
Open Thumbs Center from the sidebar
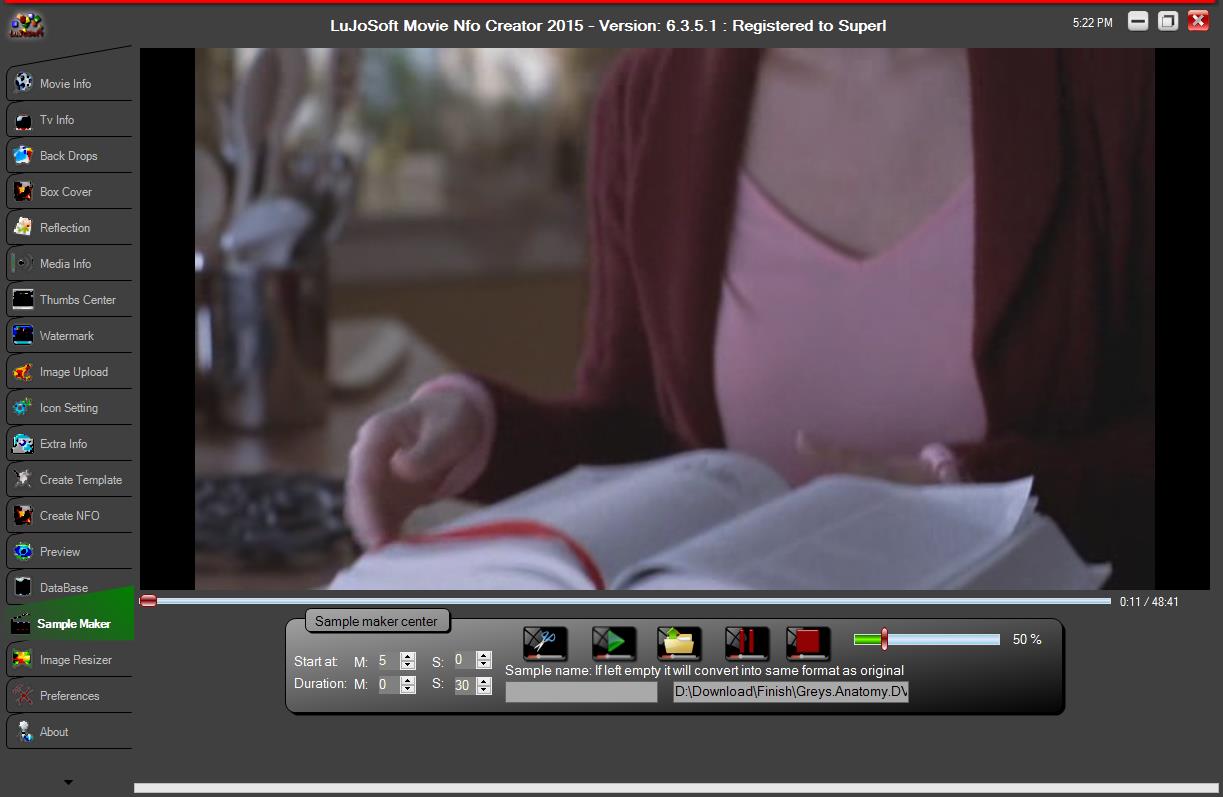tap(68, 300)
